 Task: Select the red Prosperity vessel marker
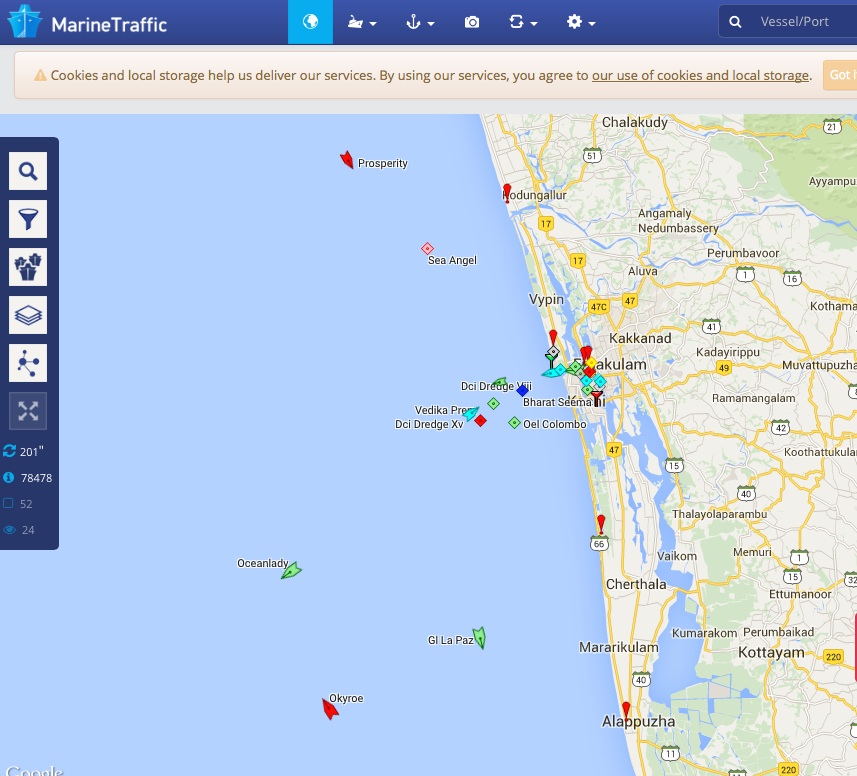pos(347,160)
